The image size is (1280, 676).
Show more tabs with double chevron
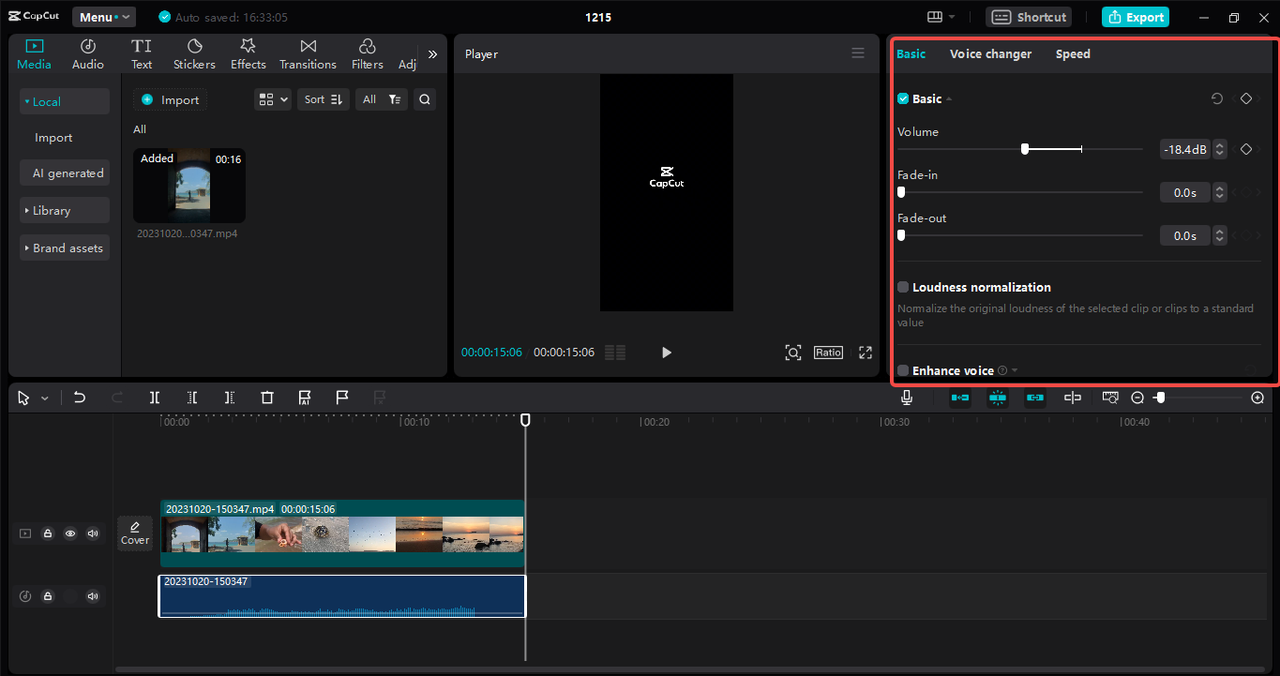(x=432, y=55)
